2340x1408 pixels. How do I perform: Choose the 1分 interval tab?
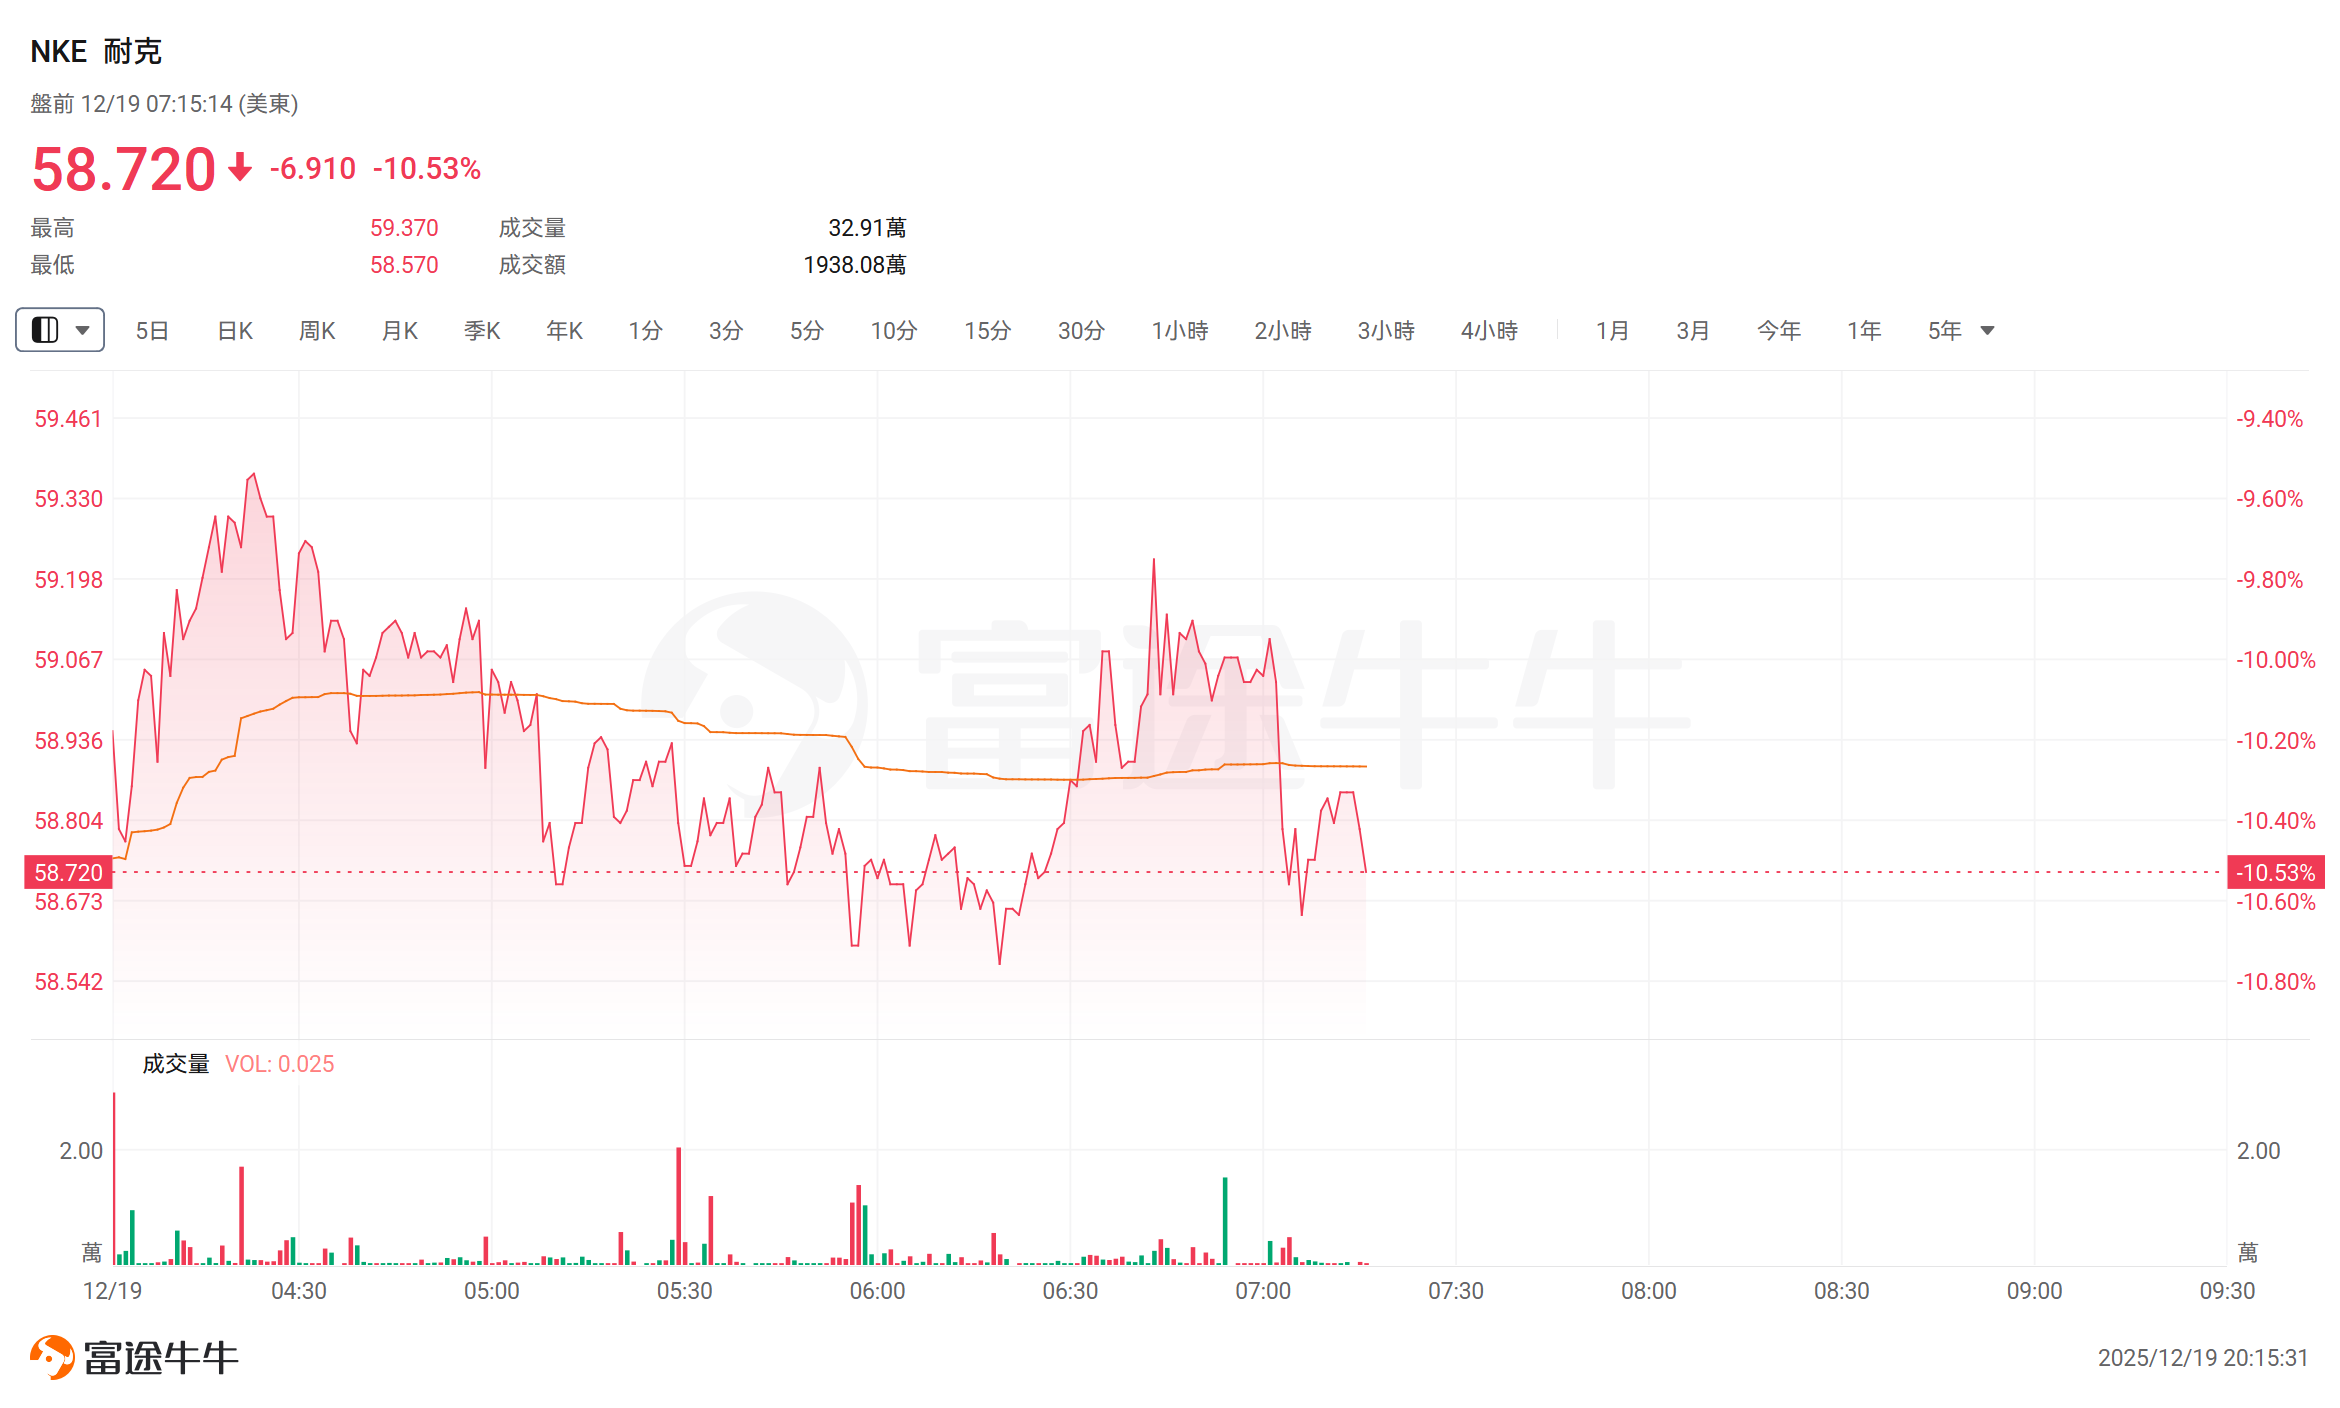[645, 331]
